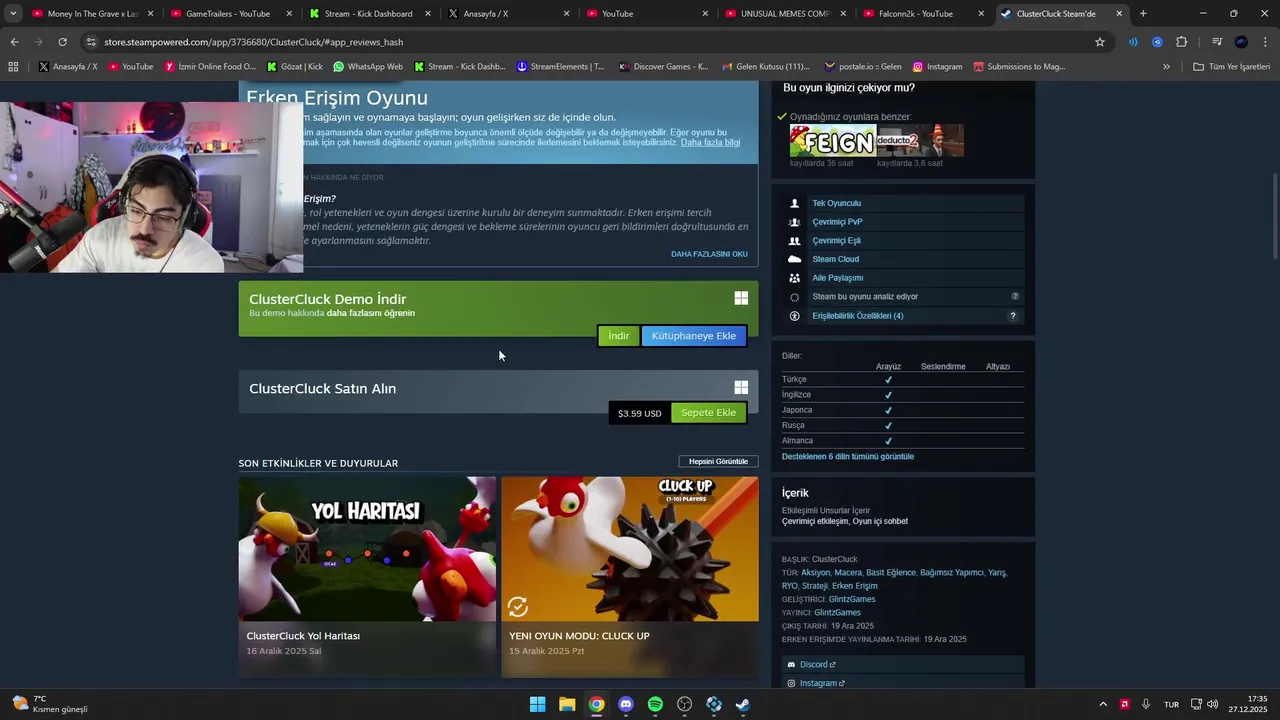Click the question mark on Steam analiz row

[x=1015, y=297]
